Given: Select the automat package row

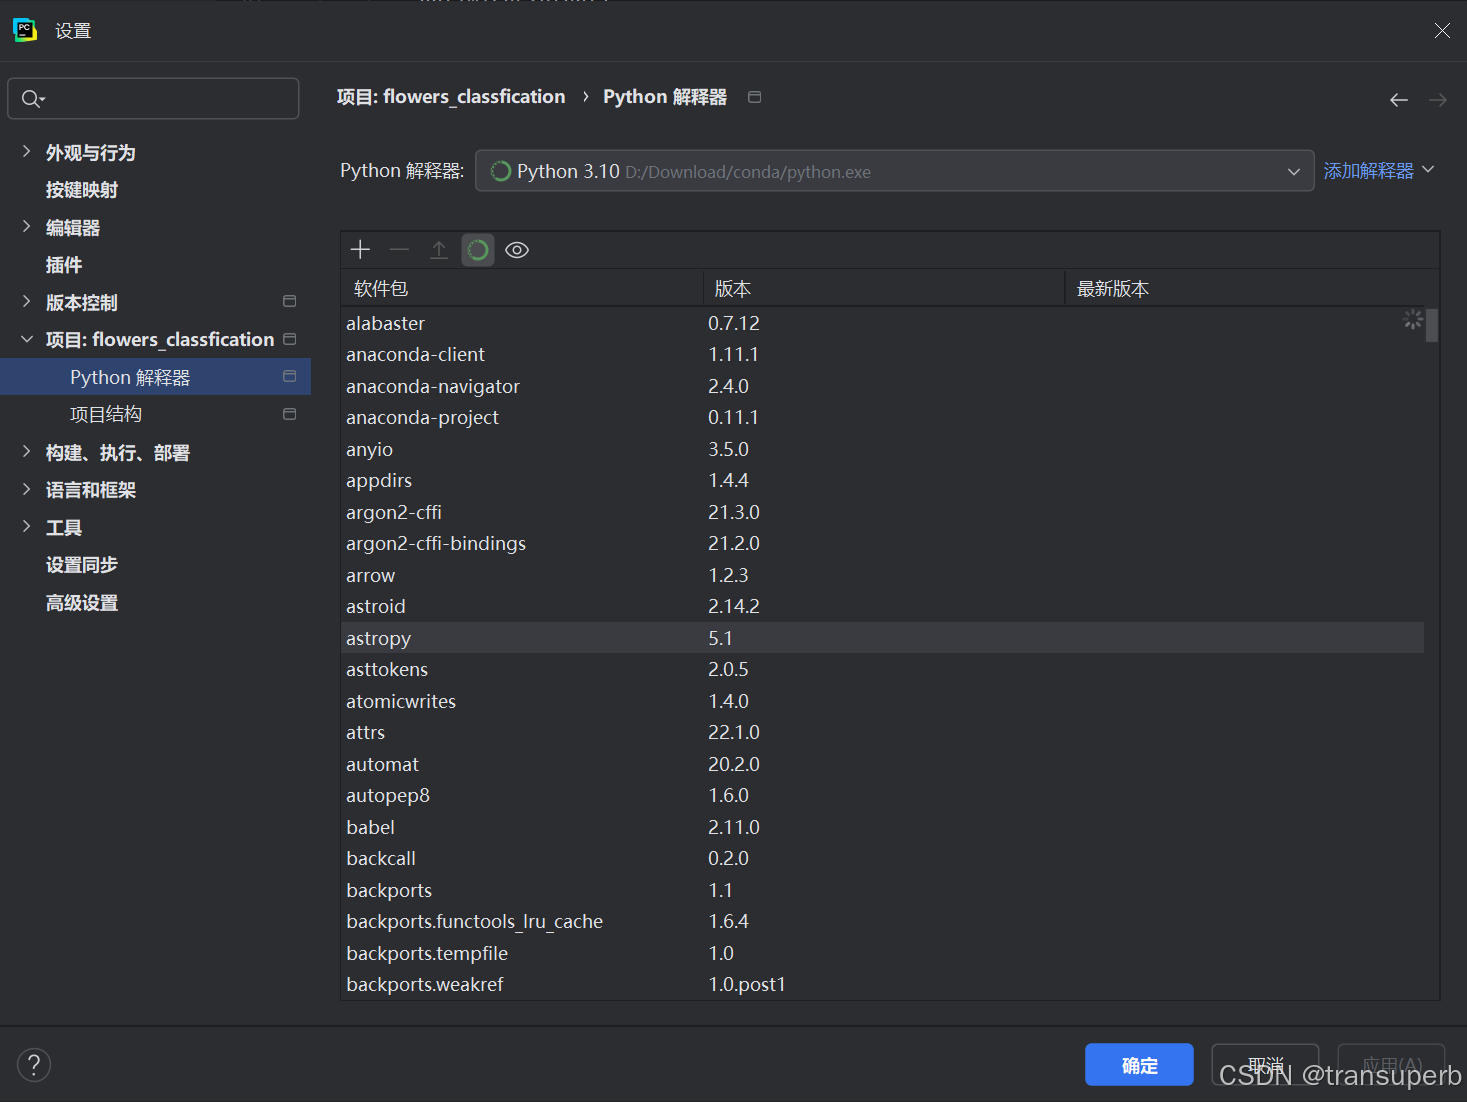Looking at the screenshot, I should (882, 764).
